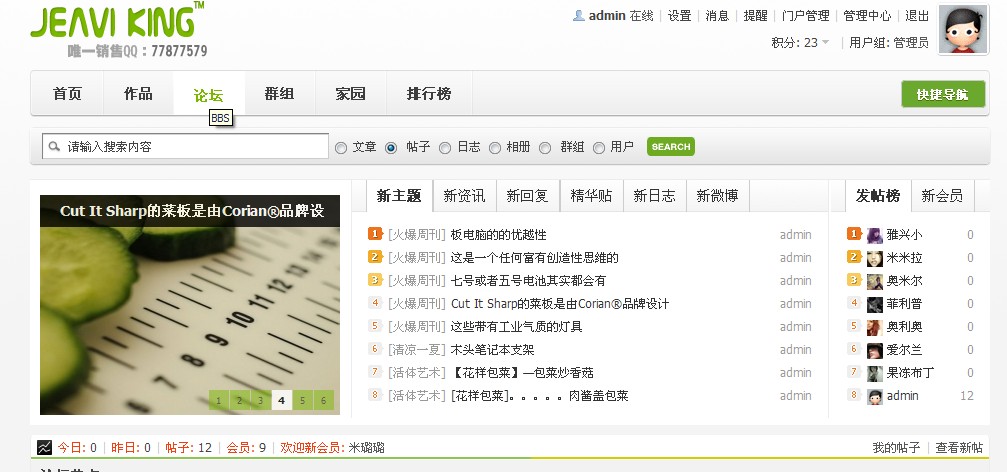The image size is (1007, 472).
Task: Click the green SEARCH button
Action: coord(670,146)
